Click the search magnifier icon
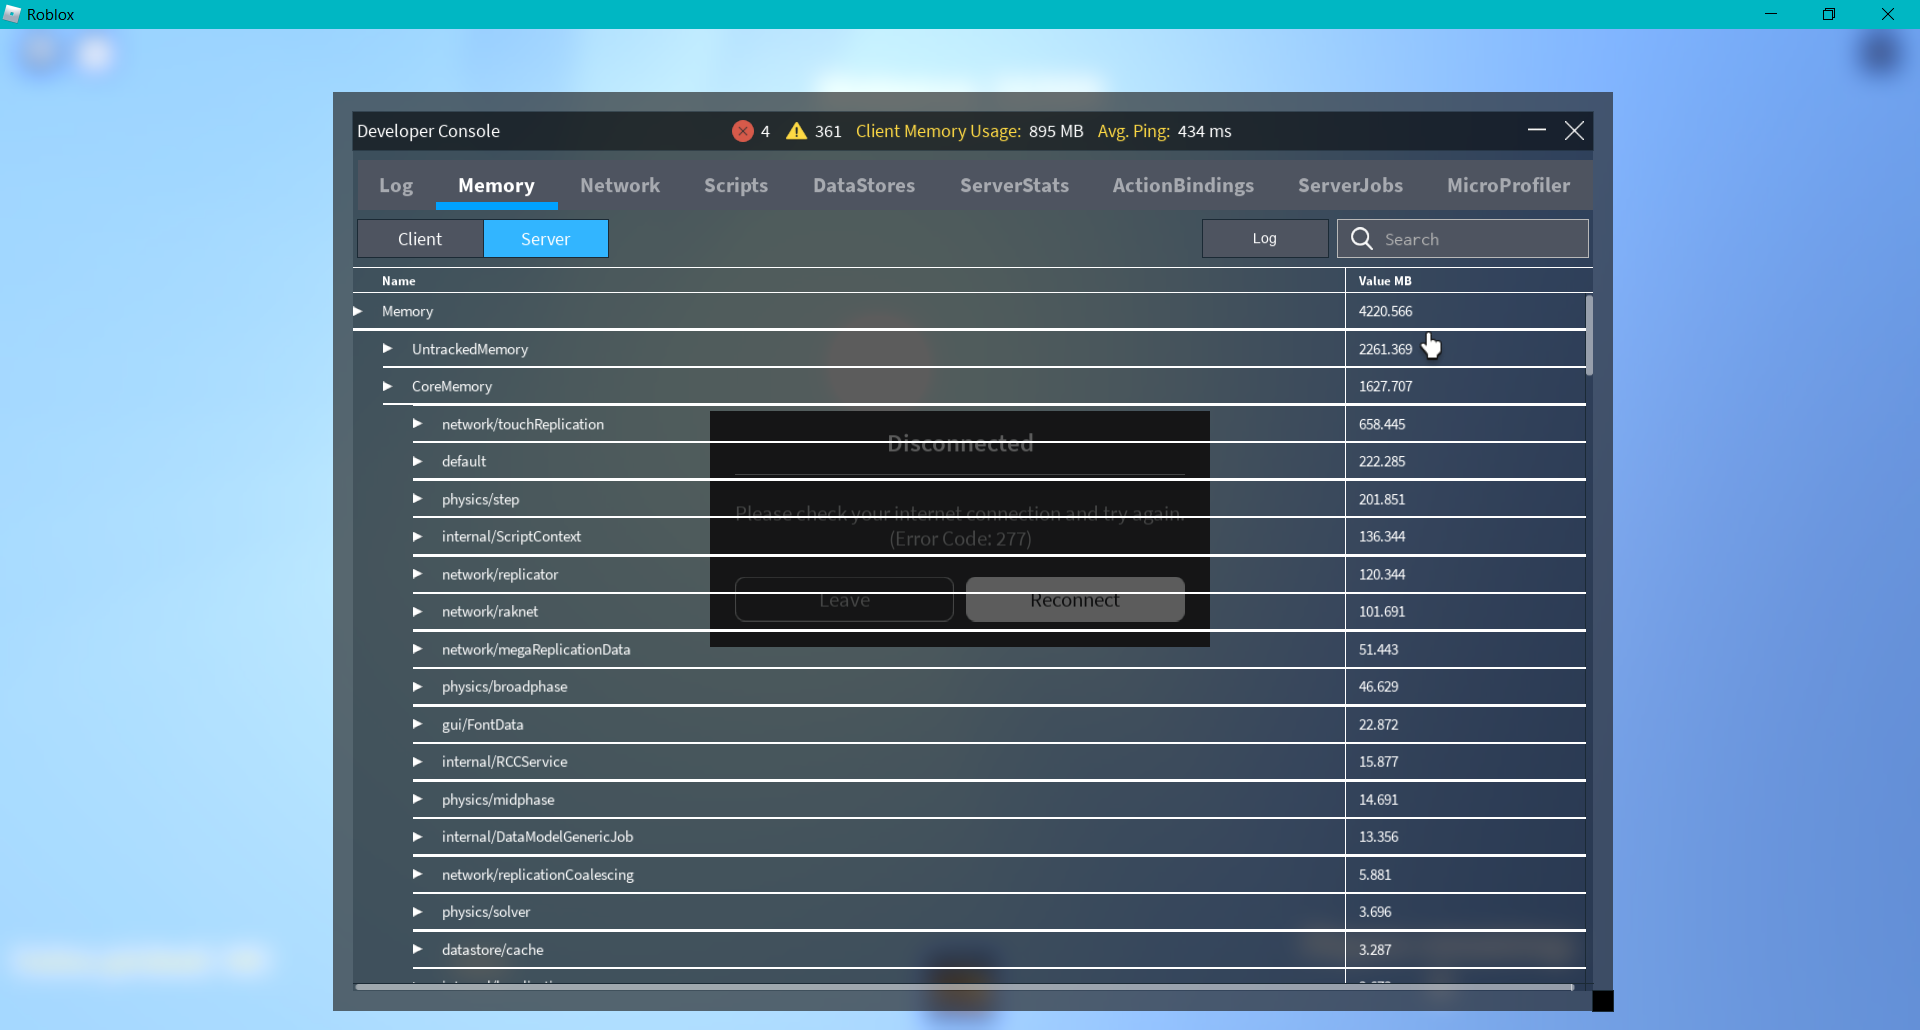The image size is (1920, 1030). [1361, 238]
